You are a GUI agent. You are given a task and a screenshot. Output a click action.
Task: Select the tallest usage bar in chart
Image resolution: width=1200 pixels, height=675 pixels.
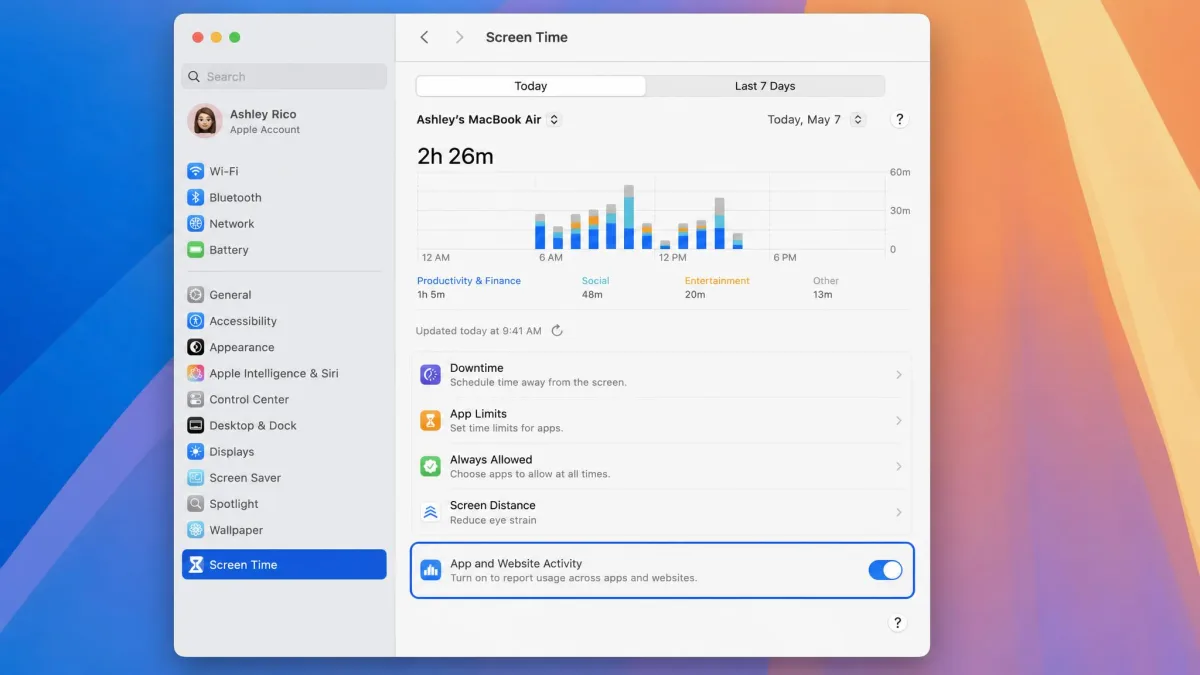[629, 217]
